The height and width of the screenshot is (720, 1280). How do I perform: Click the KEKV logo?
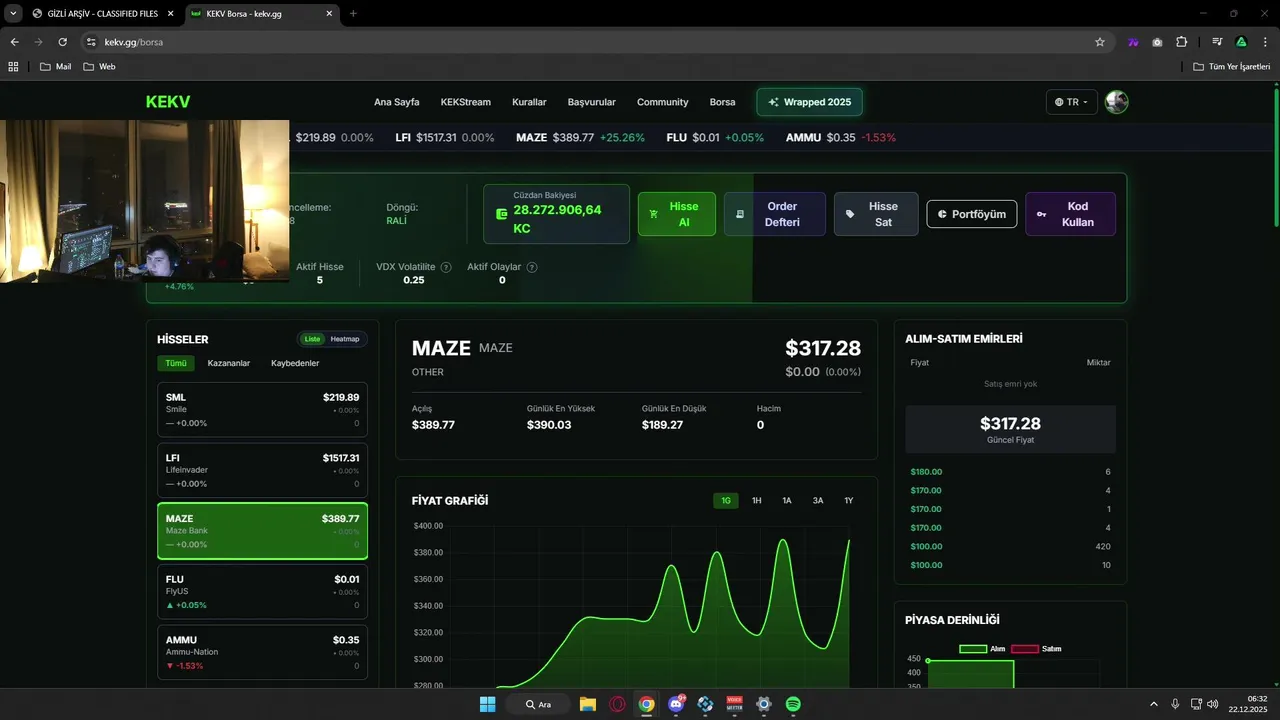tap(168, 102)
